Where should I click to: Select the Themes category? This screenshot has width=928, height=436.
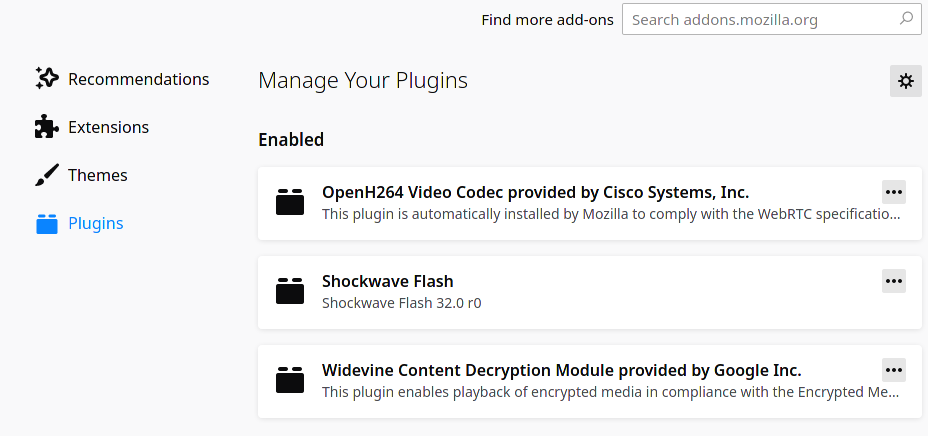98,175
